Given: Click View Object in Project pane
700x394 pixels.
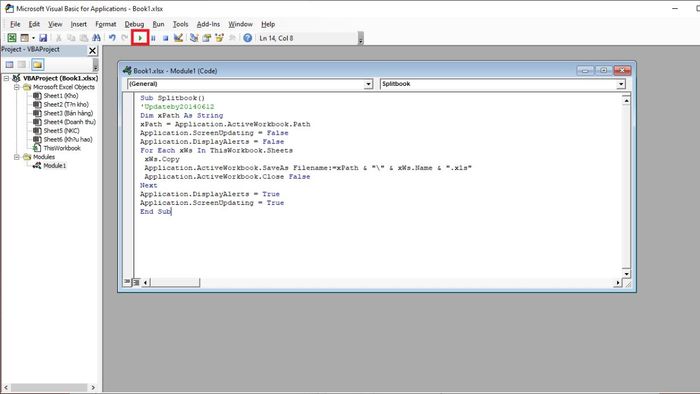Looking at the screenshot, I should pos(21,65).
